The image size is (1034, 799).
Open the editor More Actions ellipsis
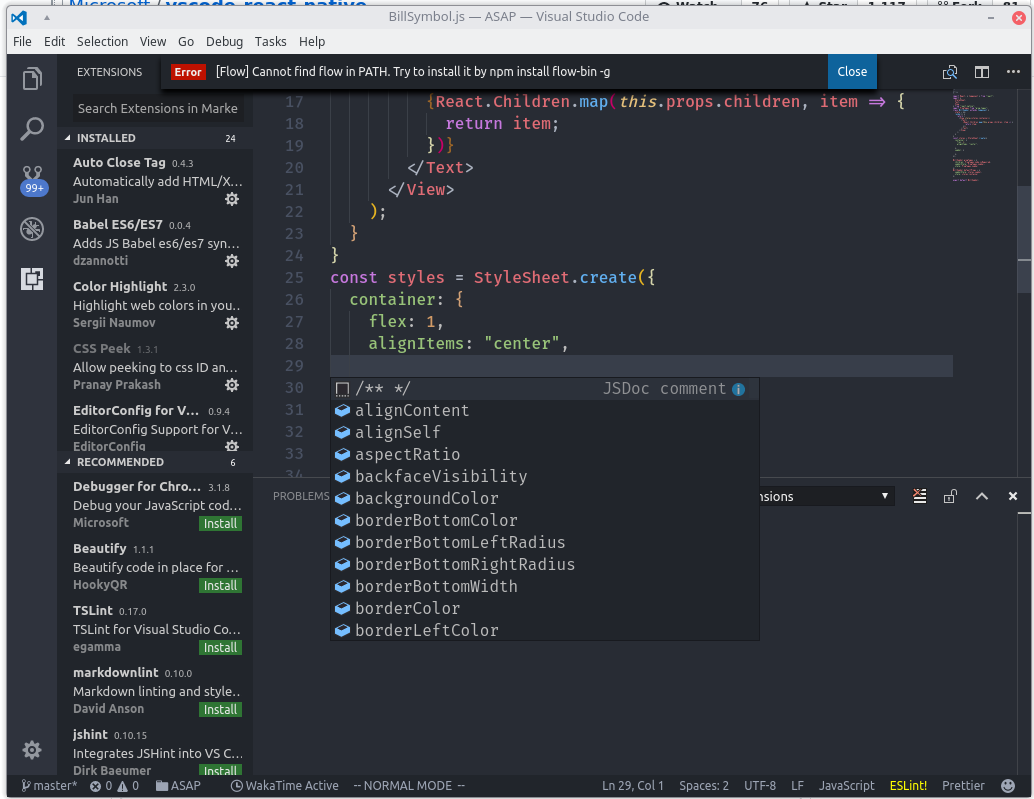1013,71
